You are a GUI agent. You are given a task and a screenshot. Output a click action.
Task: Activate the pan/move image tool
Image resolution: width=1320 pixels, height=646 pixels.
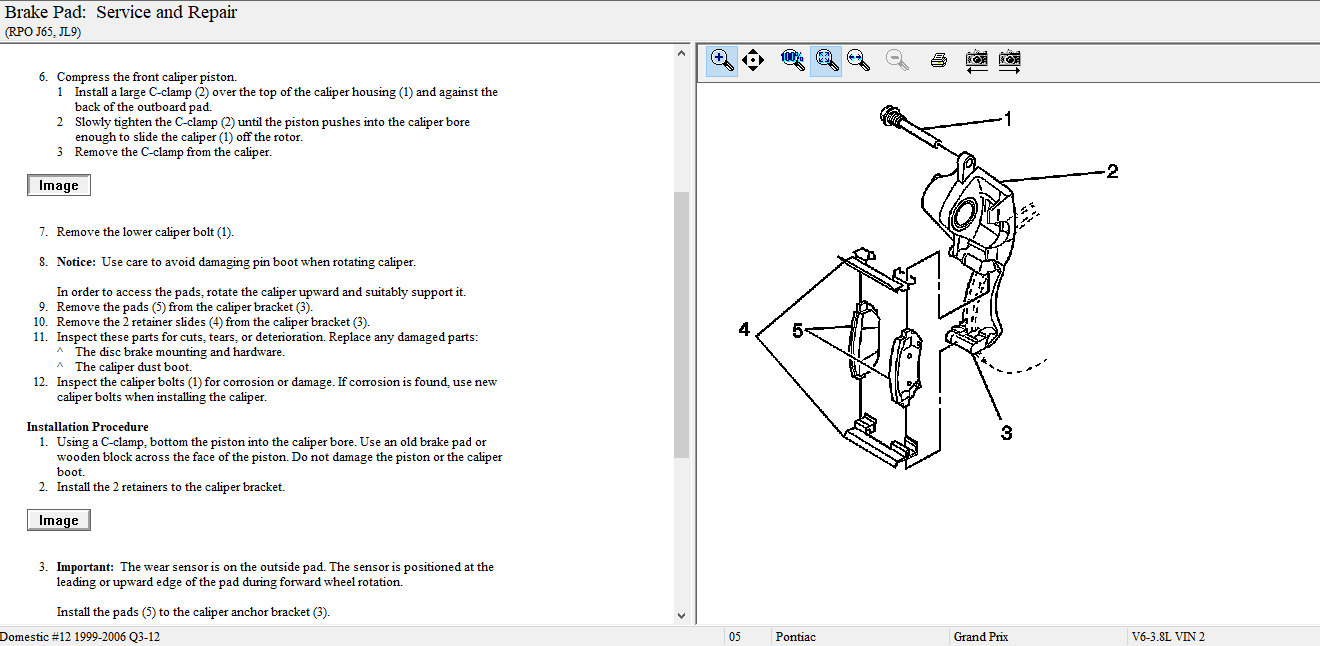[x=753, y=60]
